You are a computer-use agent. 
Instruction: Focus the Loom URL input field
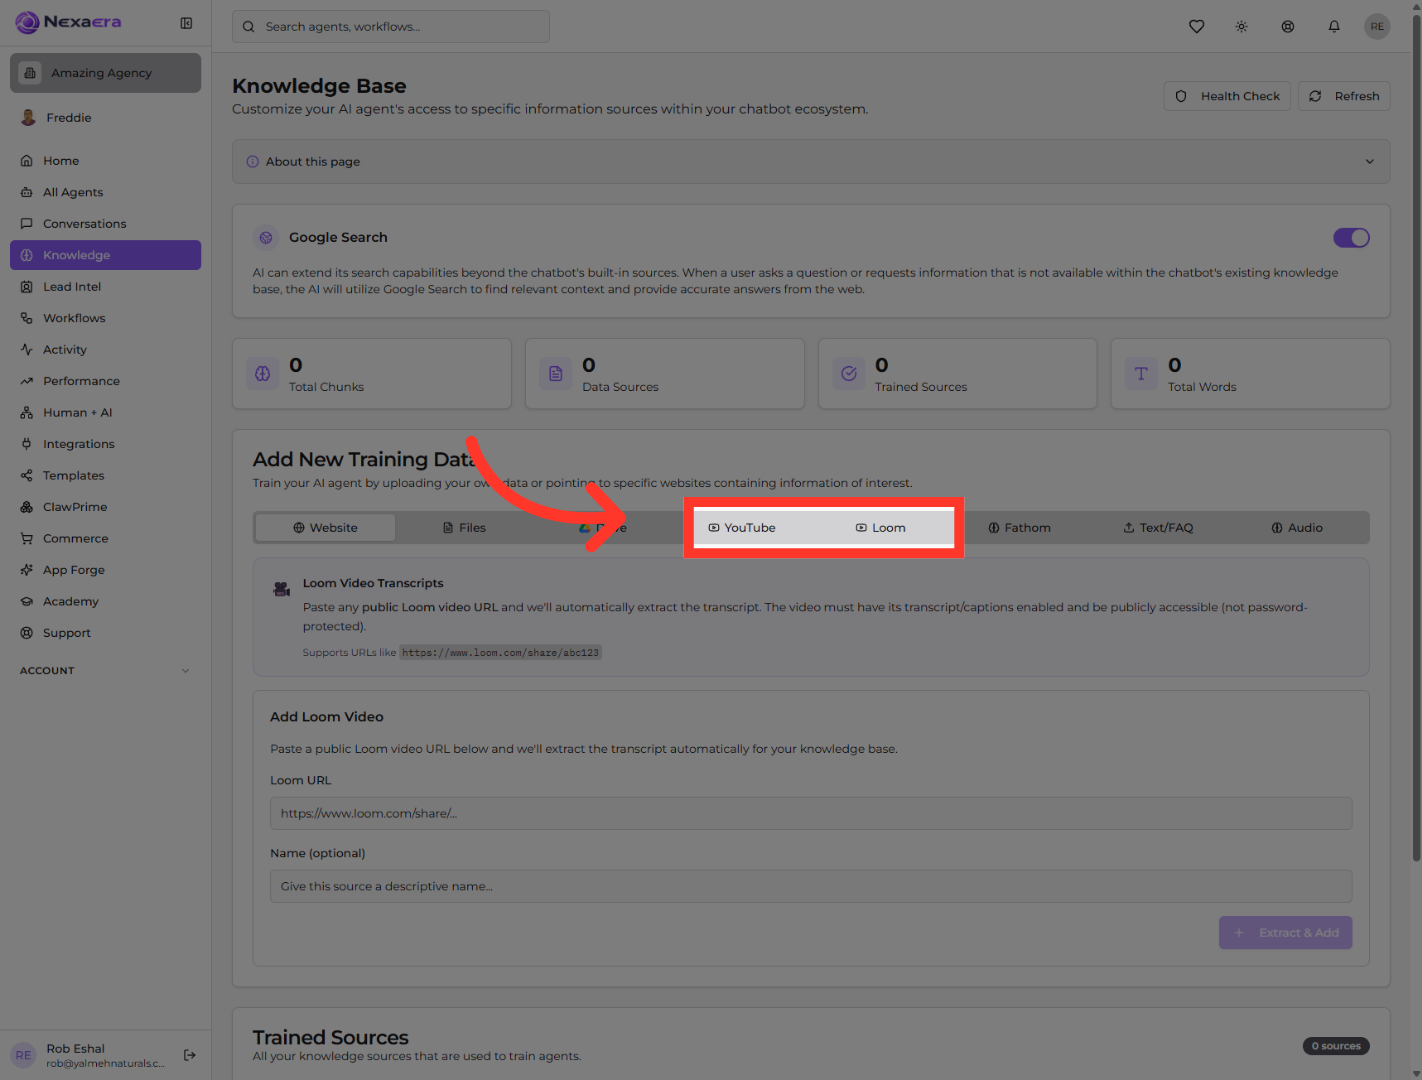[x=811, y=813]
